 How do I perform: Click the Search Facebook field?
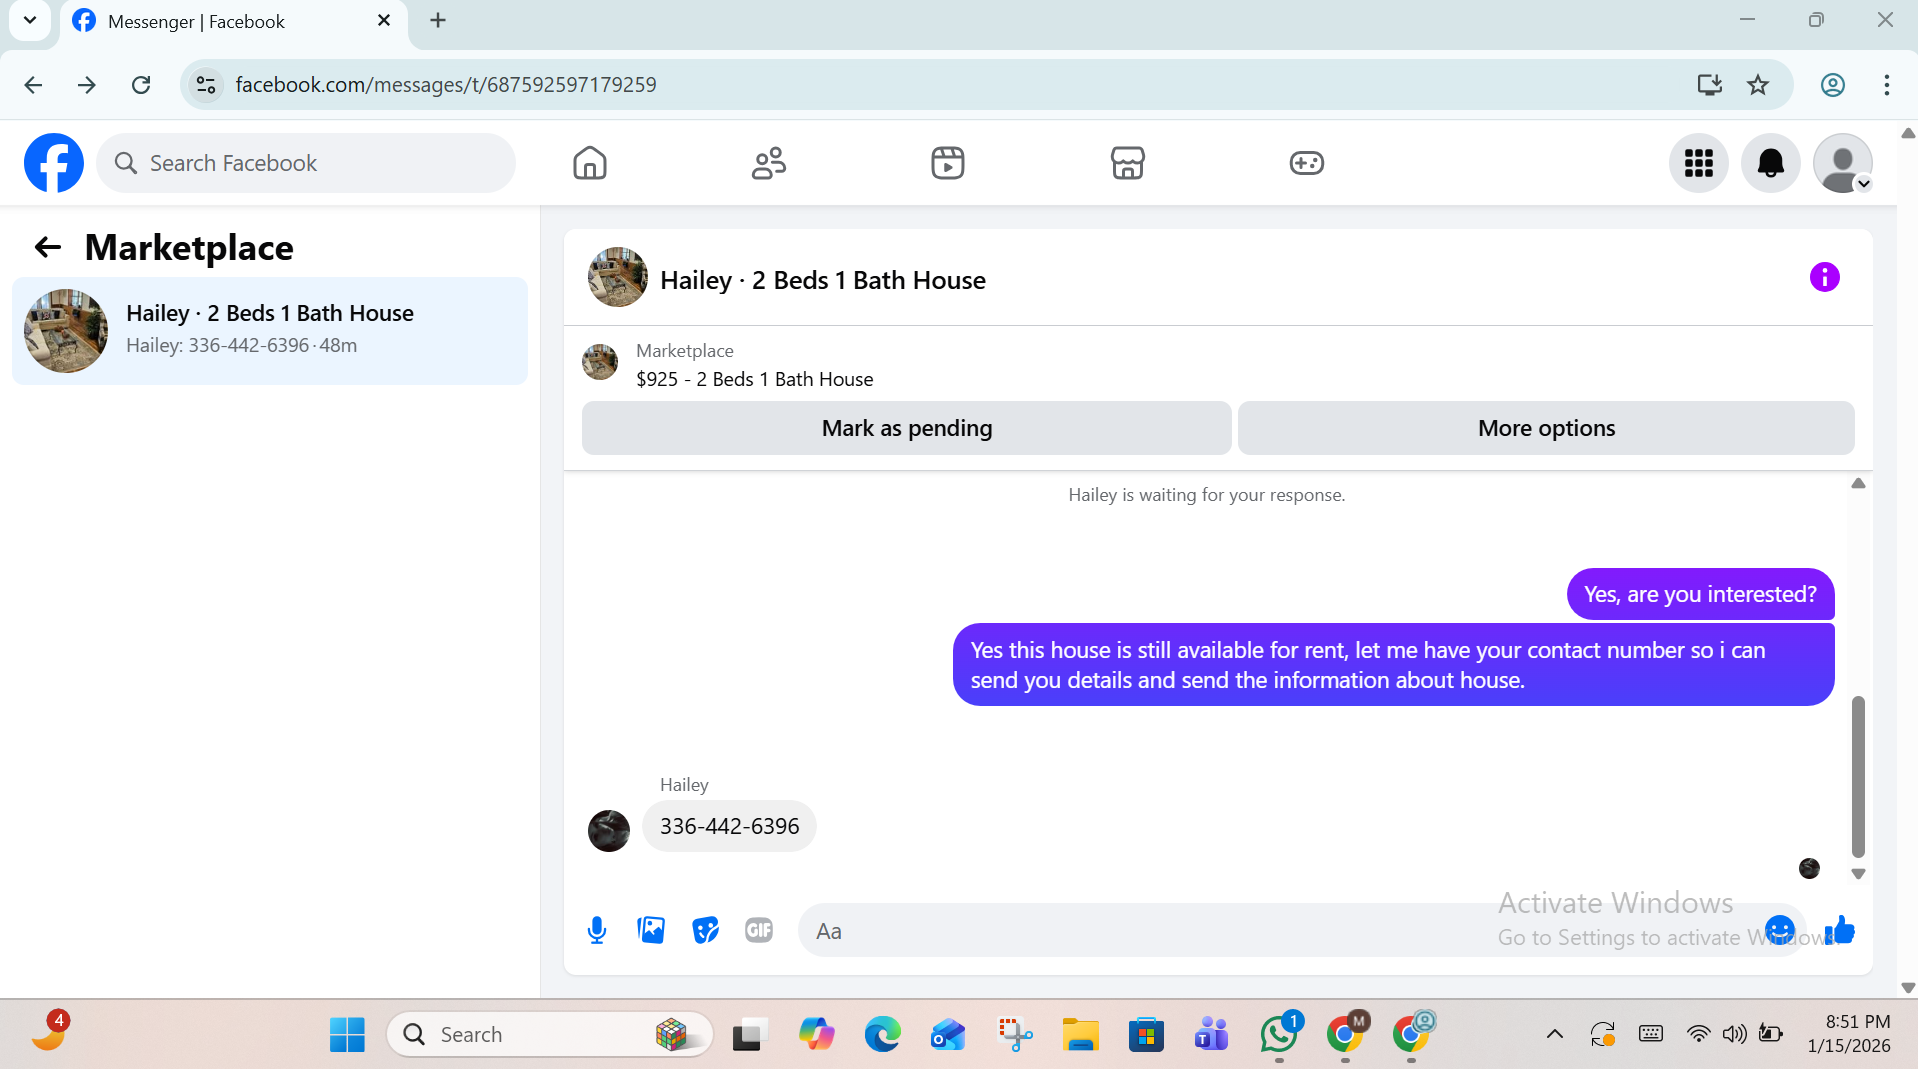pos(306,163)
